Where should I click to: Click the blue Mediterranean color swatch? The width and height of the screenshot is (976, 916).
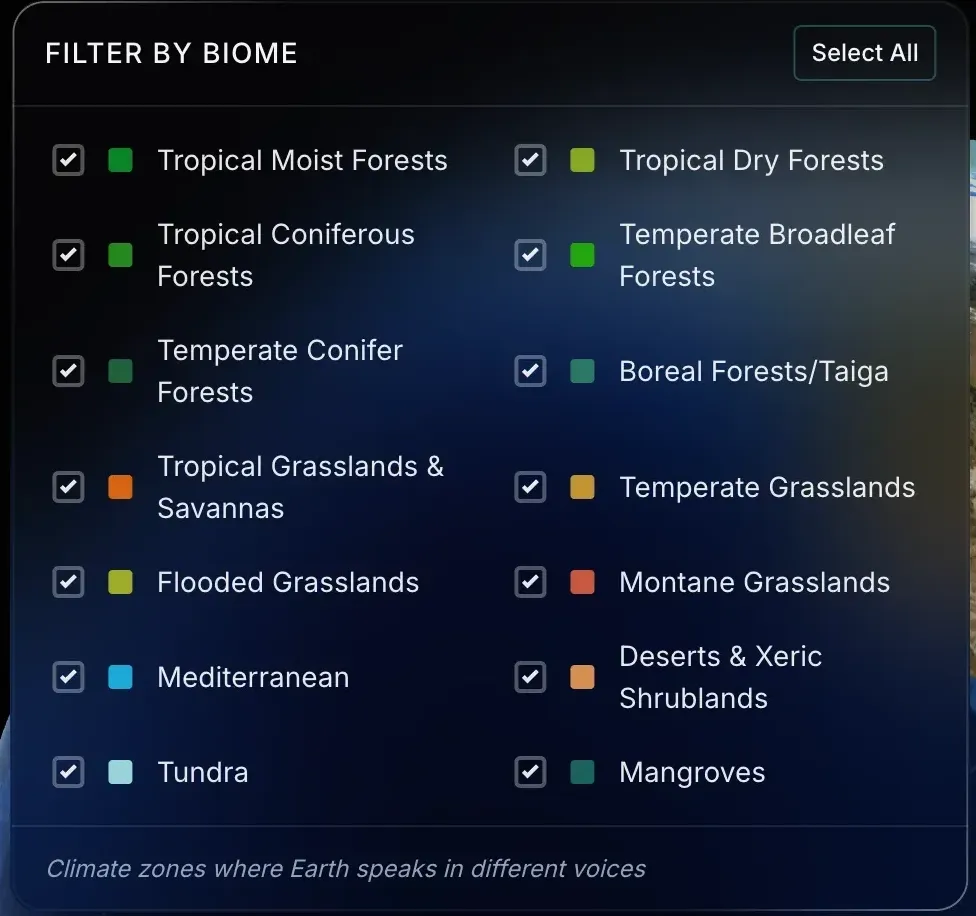[x=120, y=677]
